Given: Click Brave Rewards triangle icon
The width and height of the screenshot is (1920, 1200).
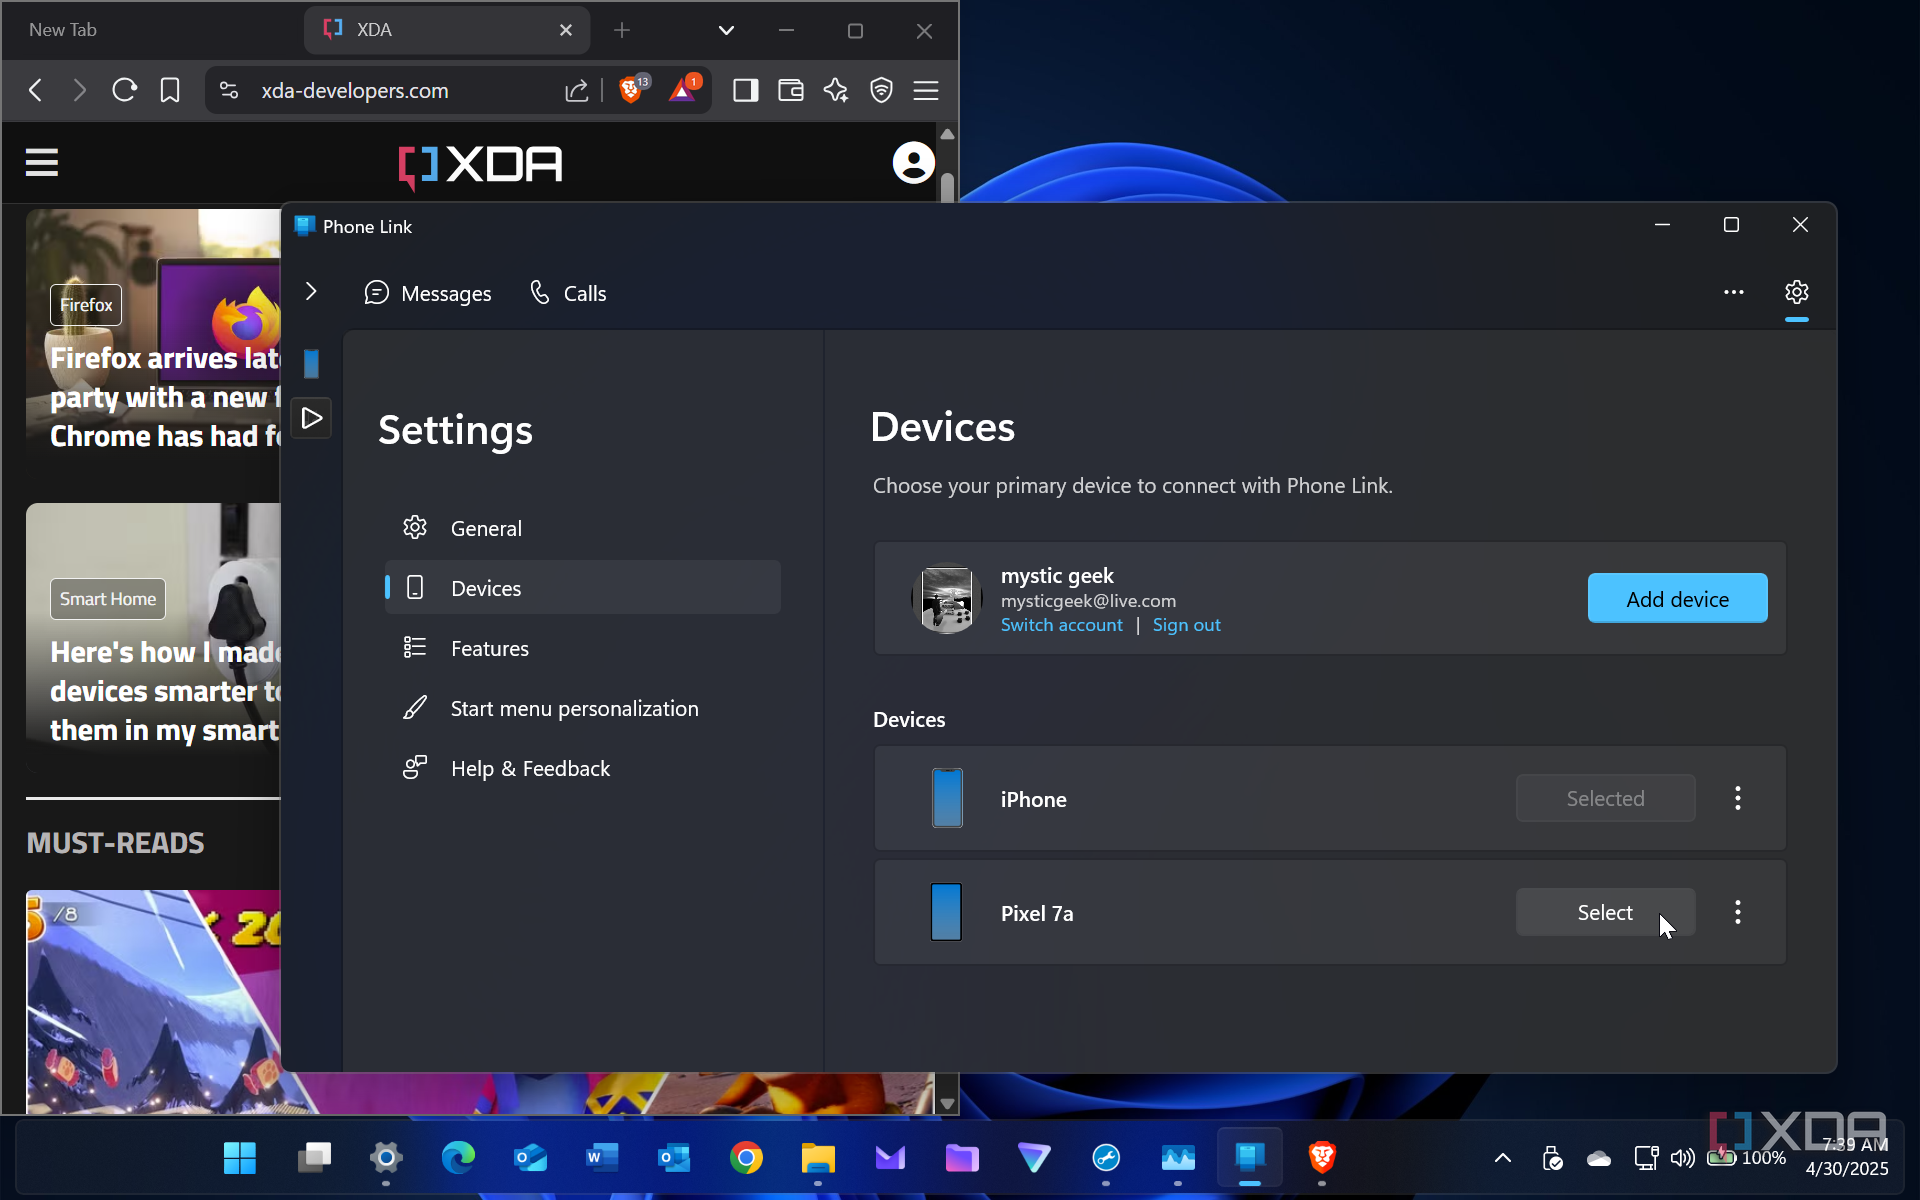Looking at the screenshot, I should (683, 90).
